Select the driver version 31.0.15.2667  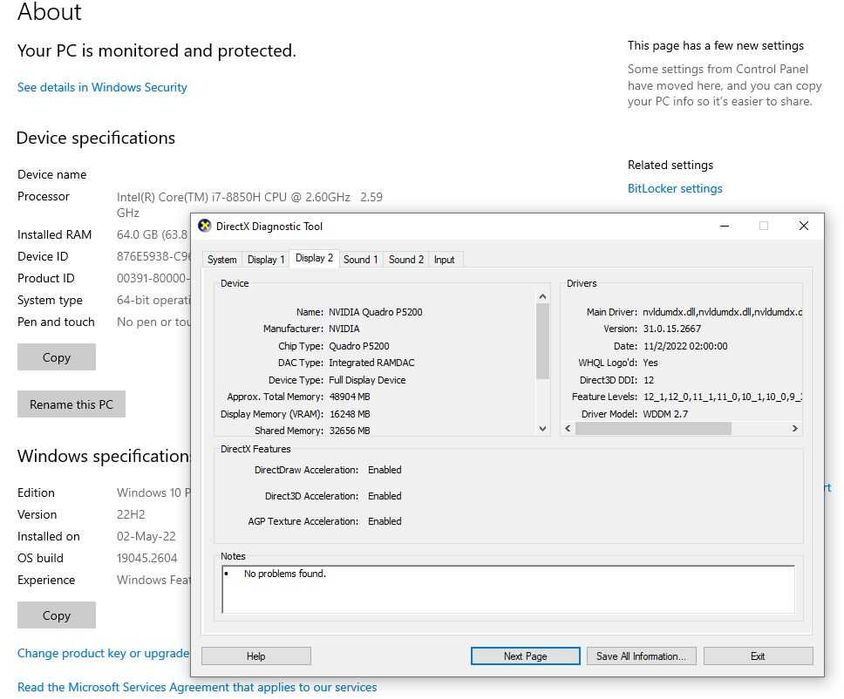tap(672, 329)
